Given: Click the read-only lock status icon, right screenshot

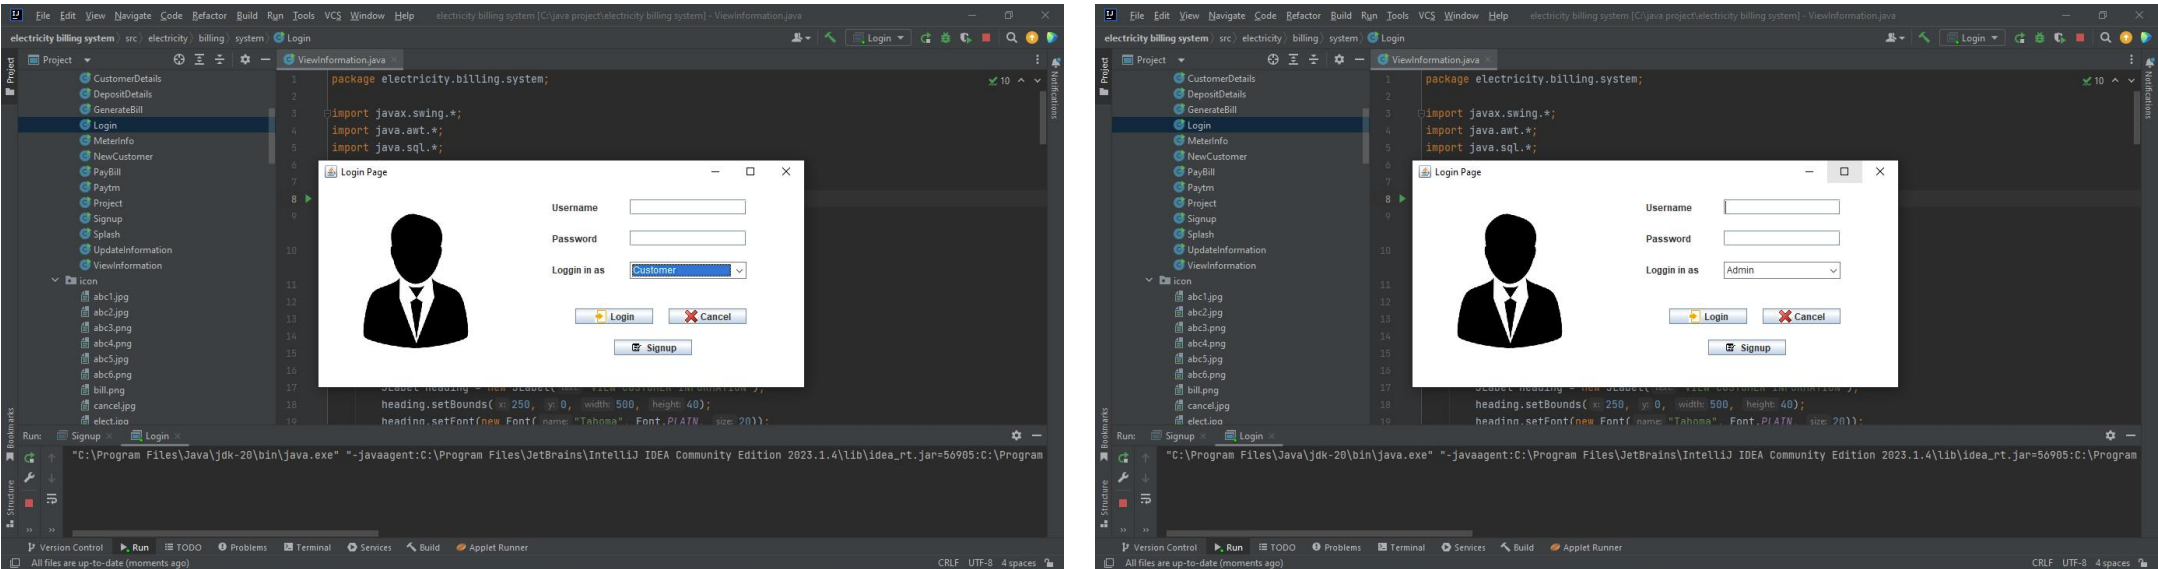Looking at the screenshot, I should point(2142,563).
